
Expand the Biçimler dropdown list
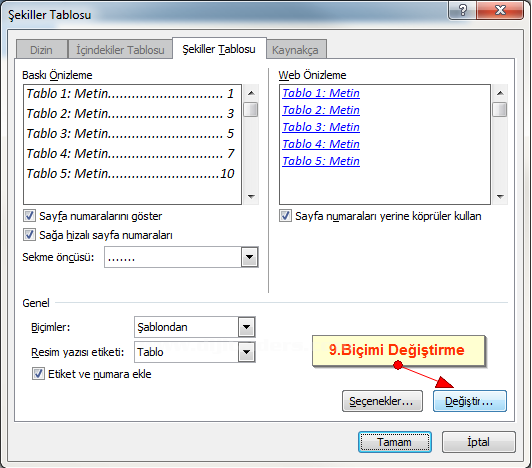(x=247, y=327)
